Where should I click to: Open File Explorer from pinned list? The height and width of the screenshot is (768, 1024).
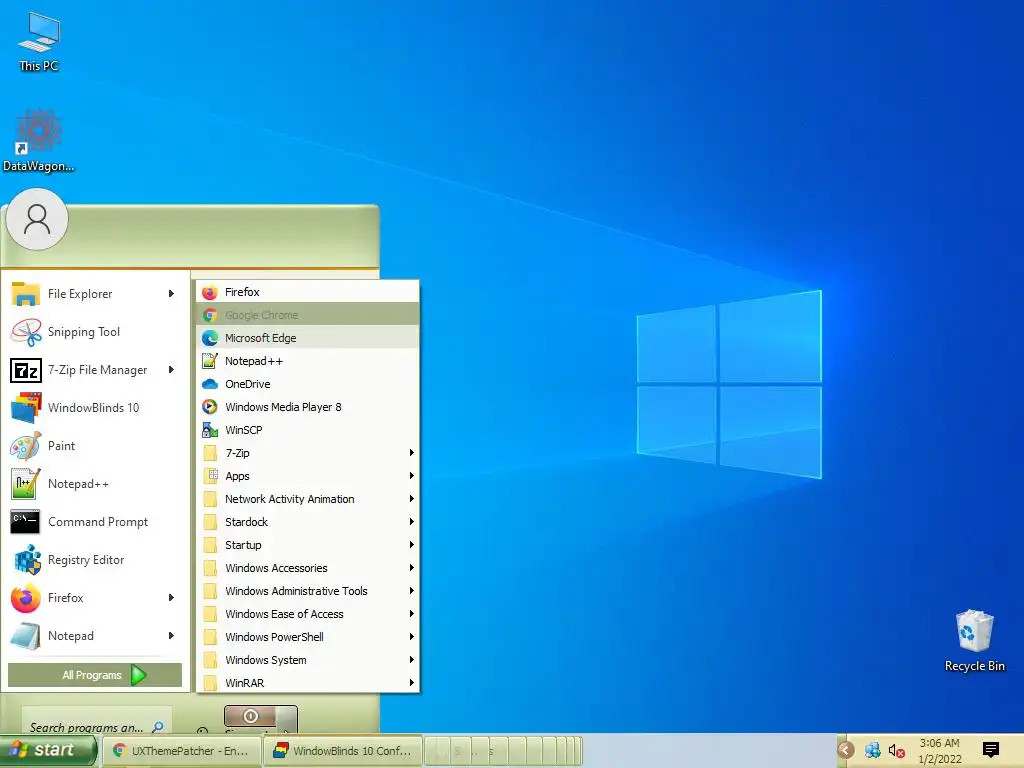click(x=95, y=294)
